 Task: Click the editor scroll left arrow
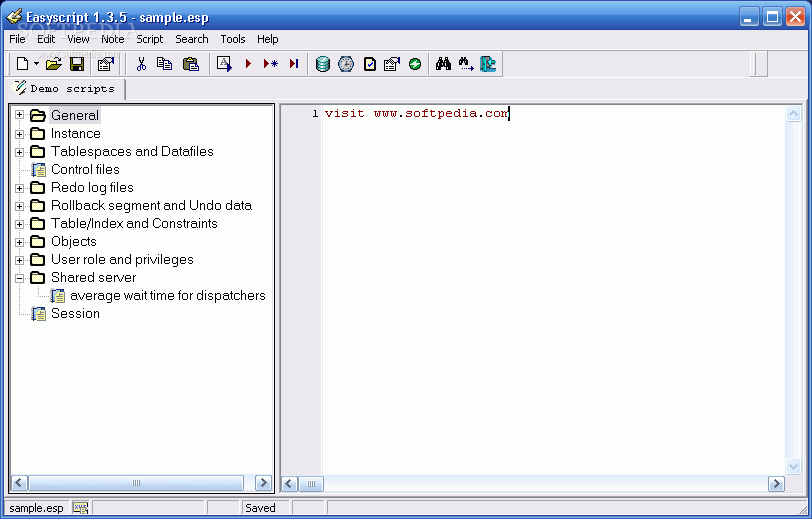coord(289,484)
